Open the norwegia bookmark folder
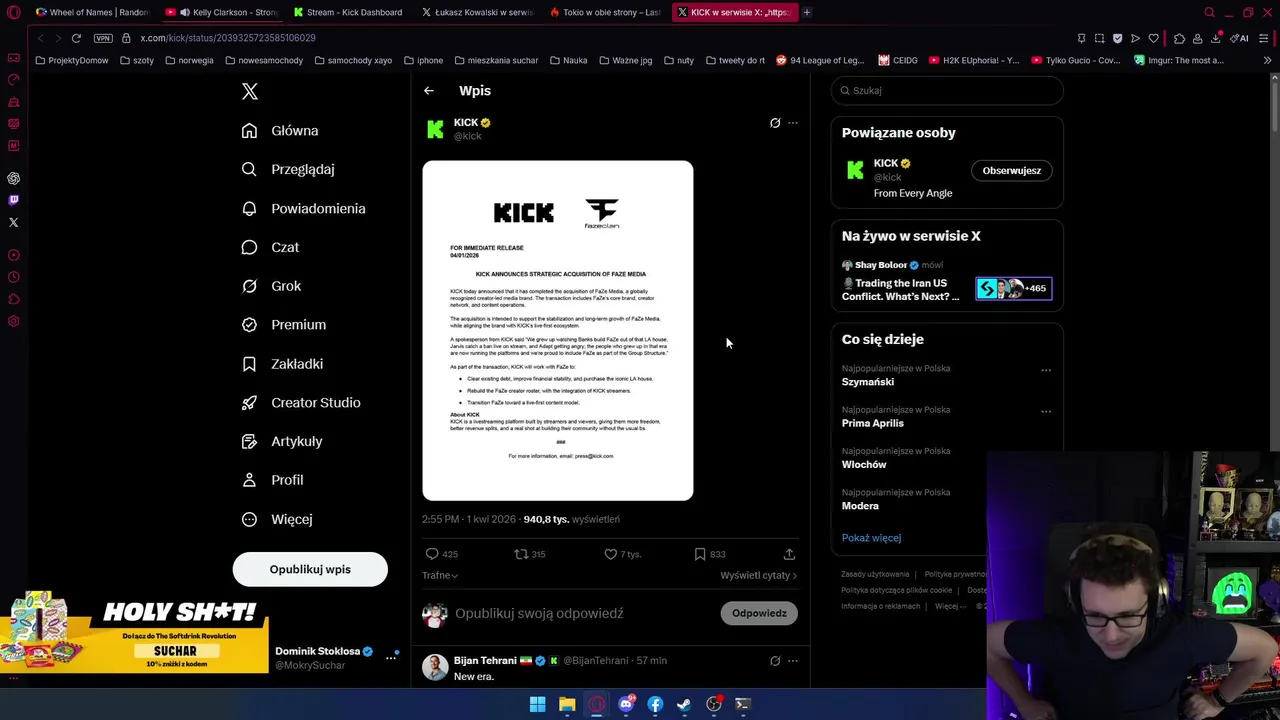 coord(189,60)
